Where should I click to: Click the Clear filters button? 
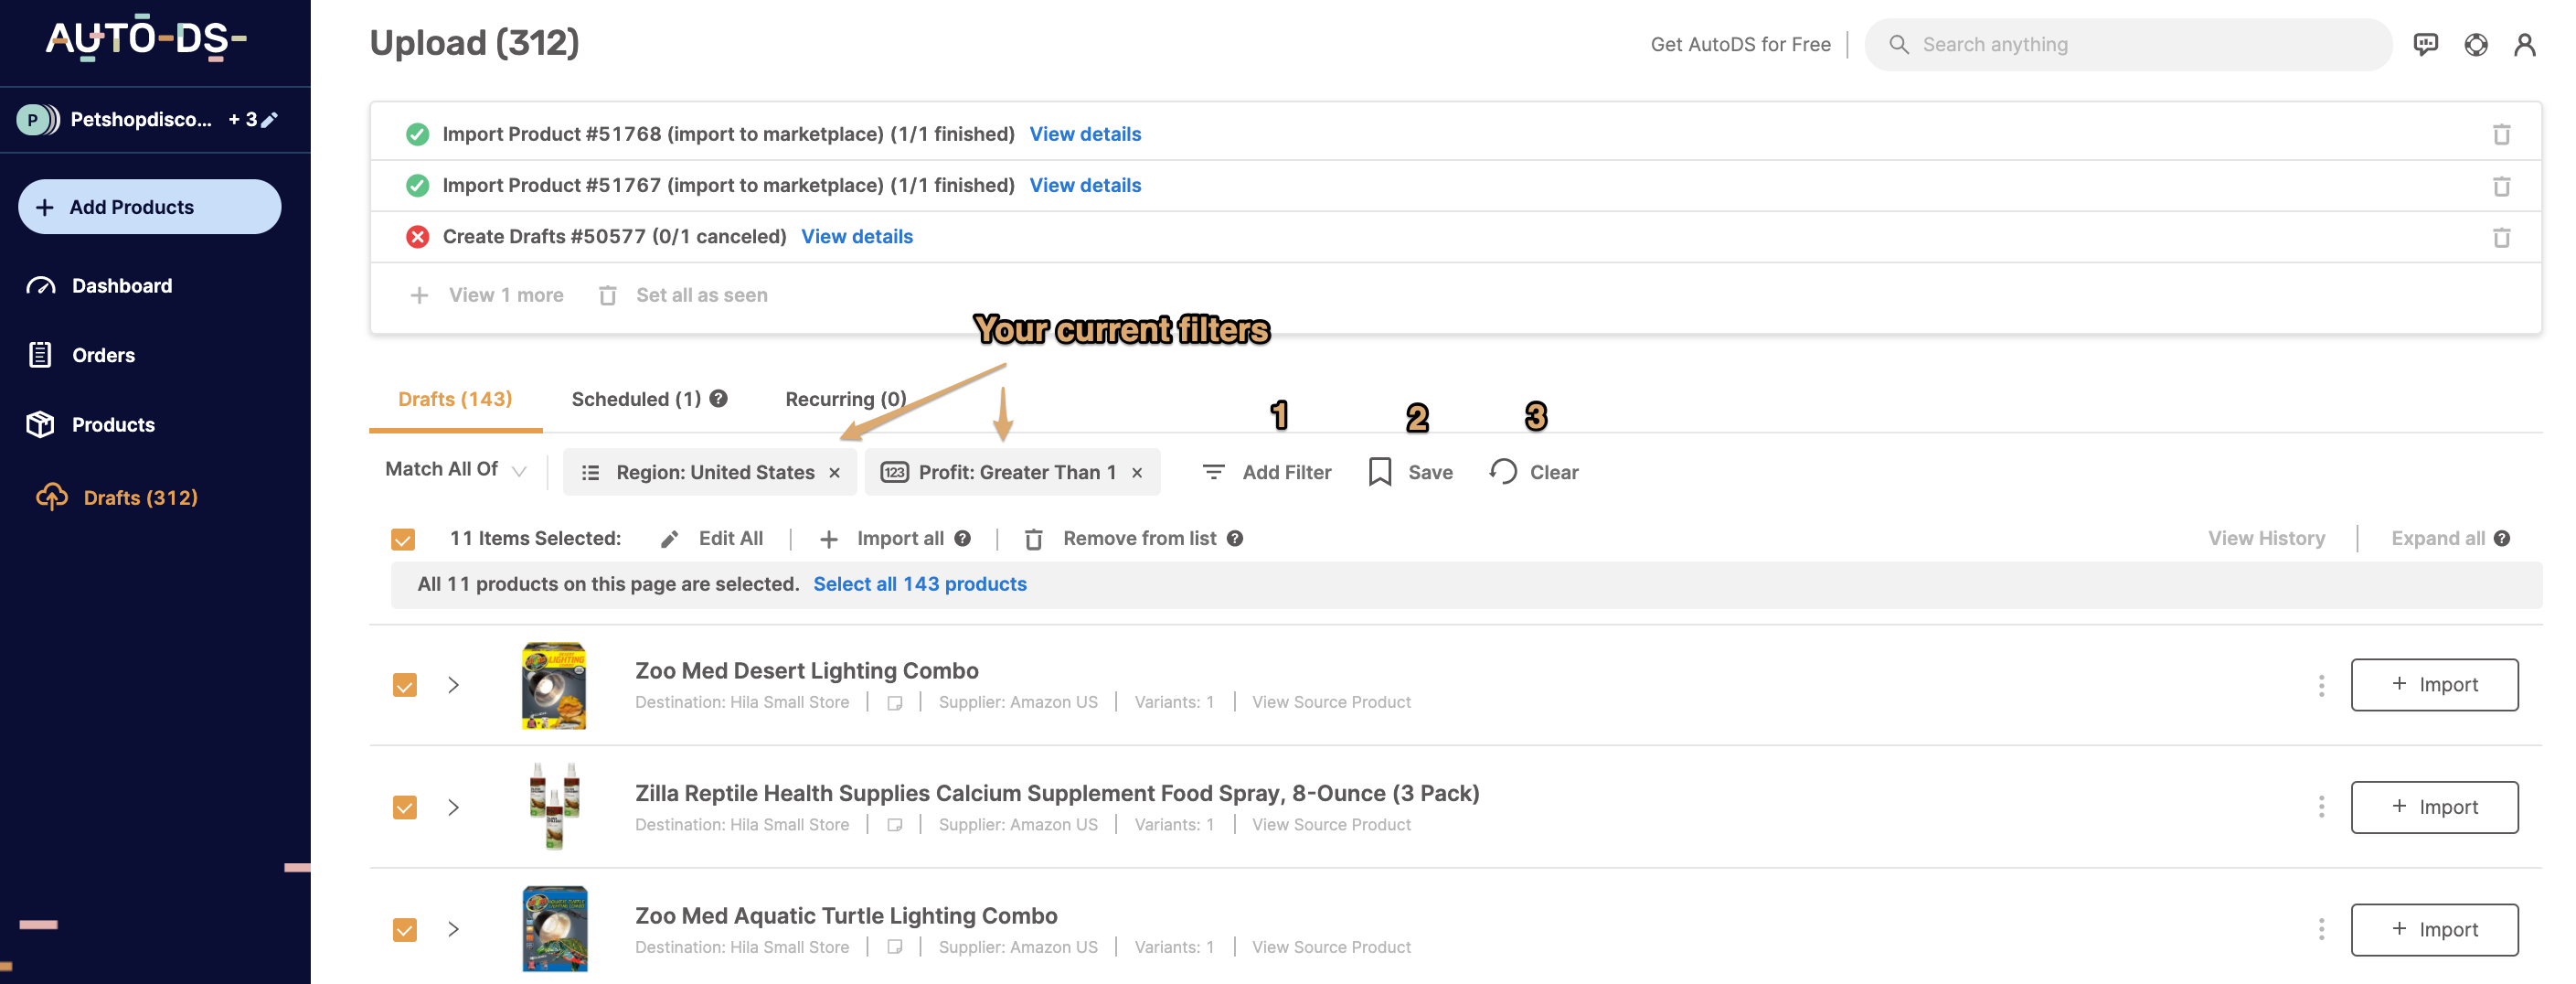[x=1533, y=472]
